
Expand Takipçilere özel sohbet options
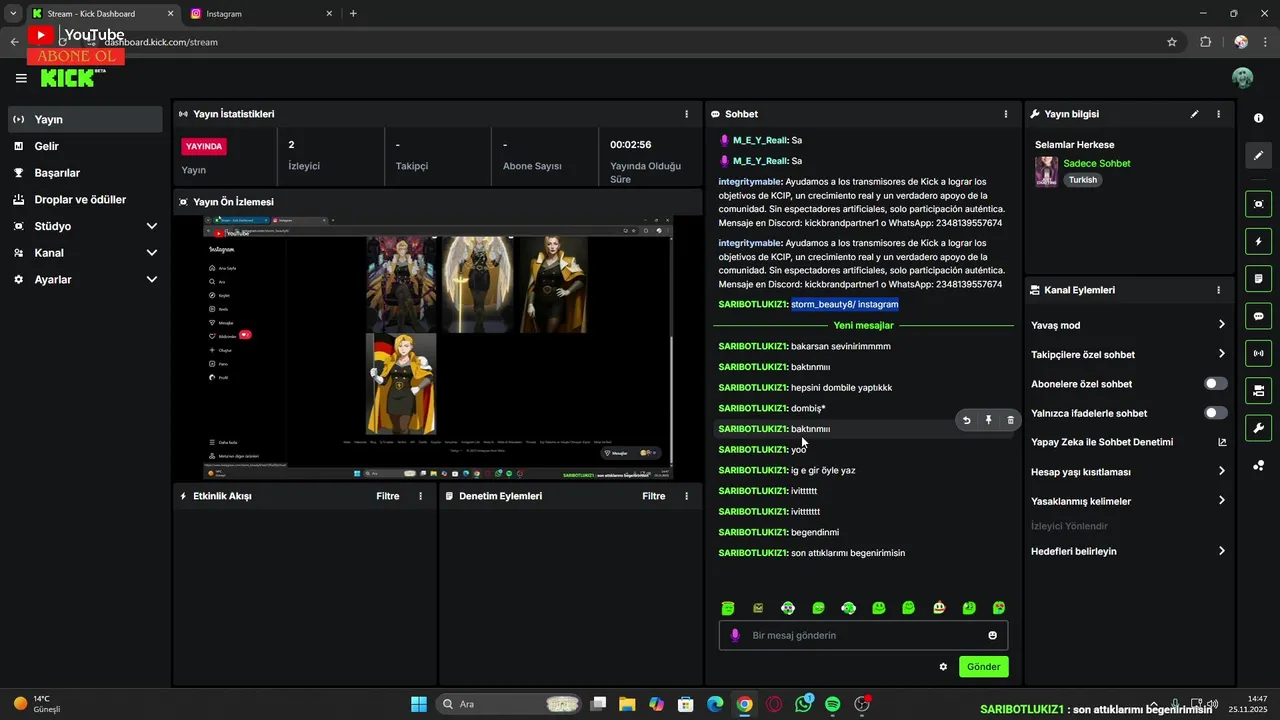coord(1128,354)
